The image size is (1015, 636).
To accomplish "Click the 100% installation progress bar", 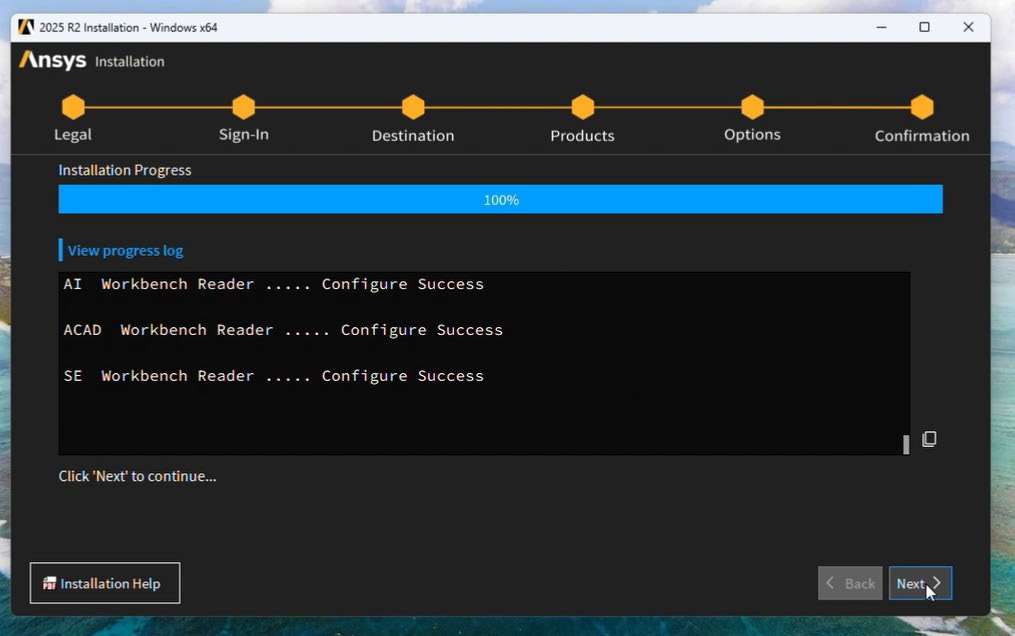I will (500, 199).
